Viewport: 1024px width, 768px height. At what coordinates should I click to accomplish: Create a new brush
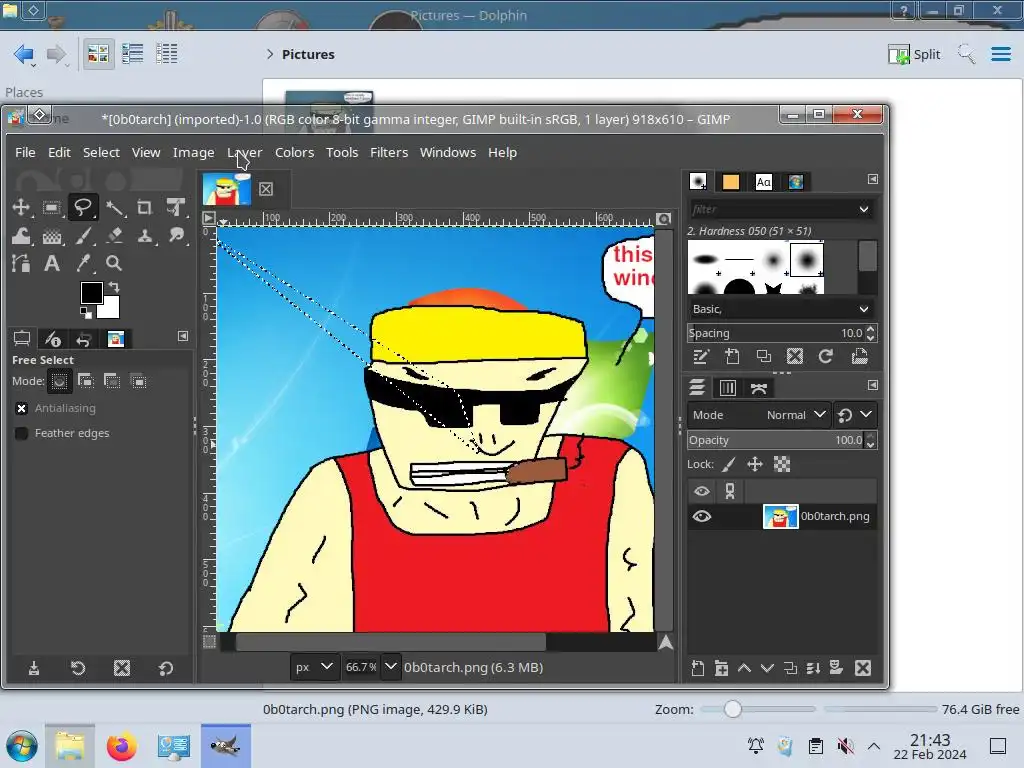[732, 356]
